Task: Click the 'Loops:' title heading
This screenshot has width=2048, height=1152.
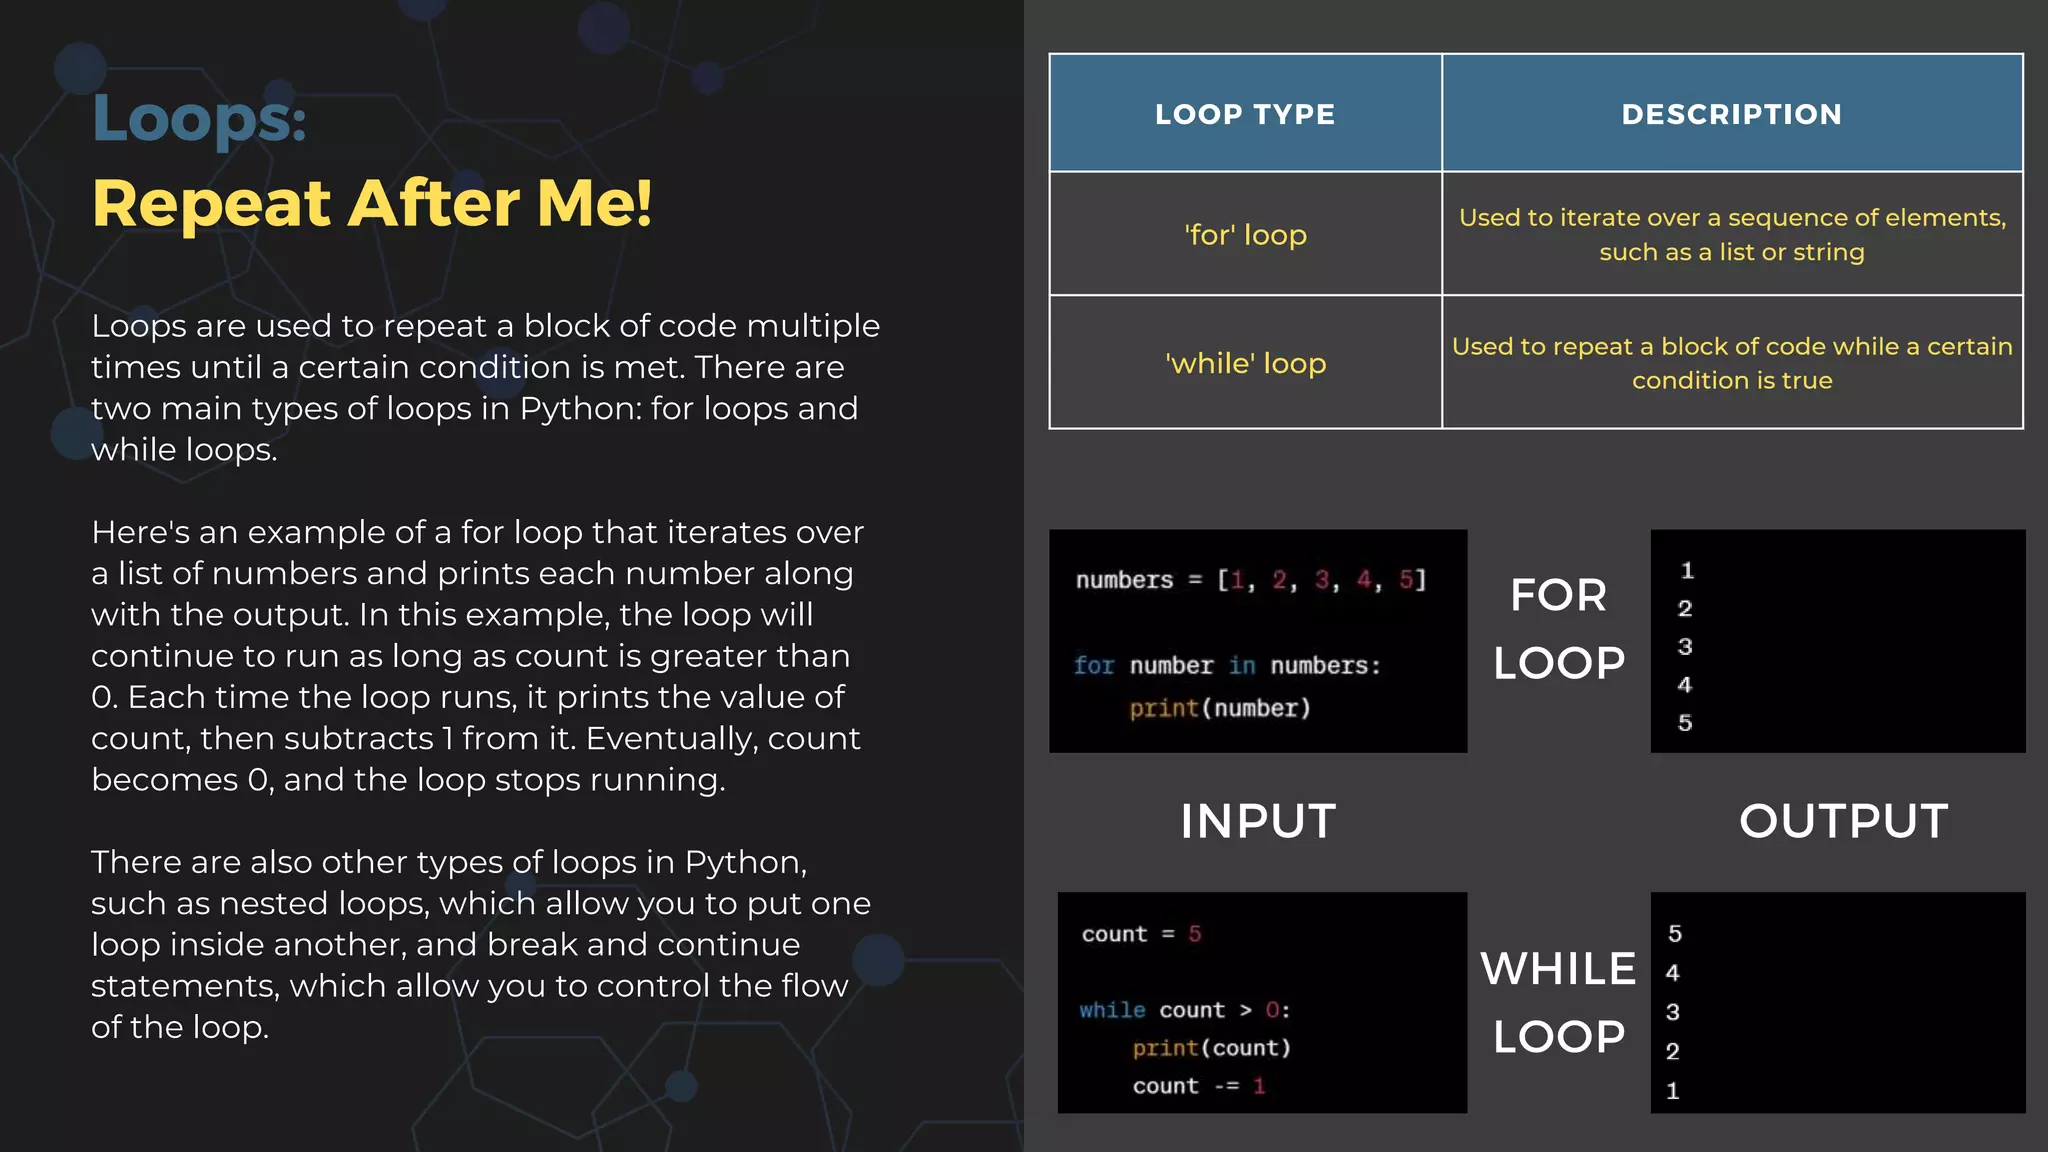Action: 199,118
